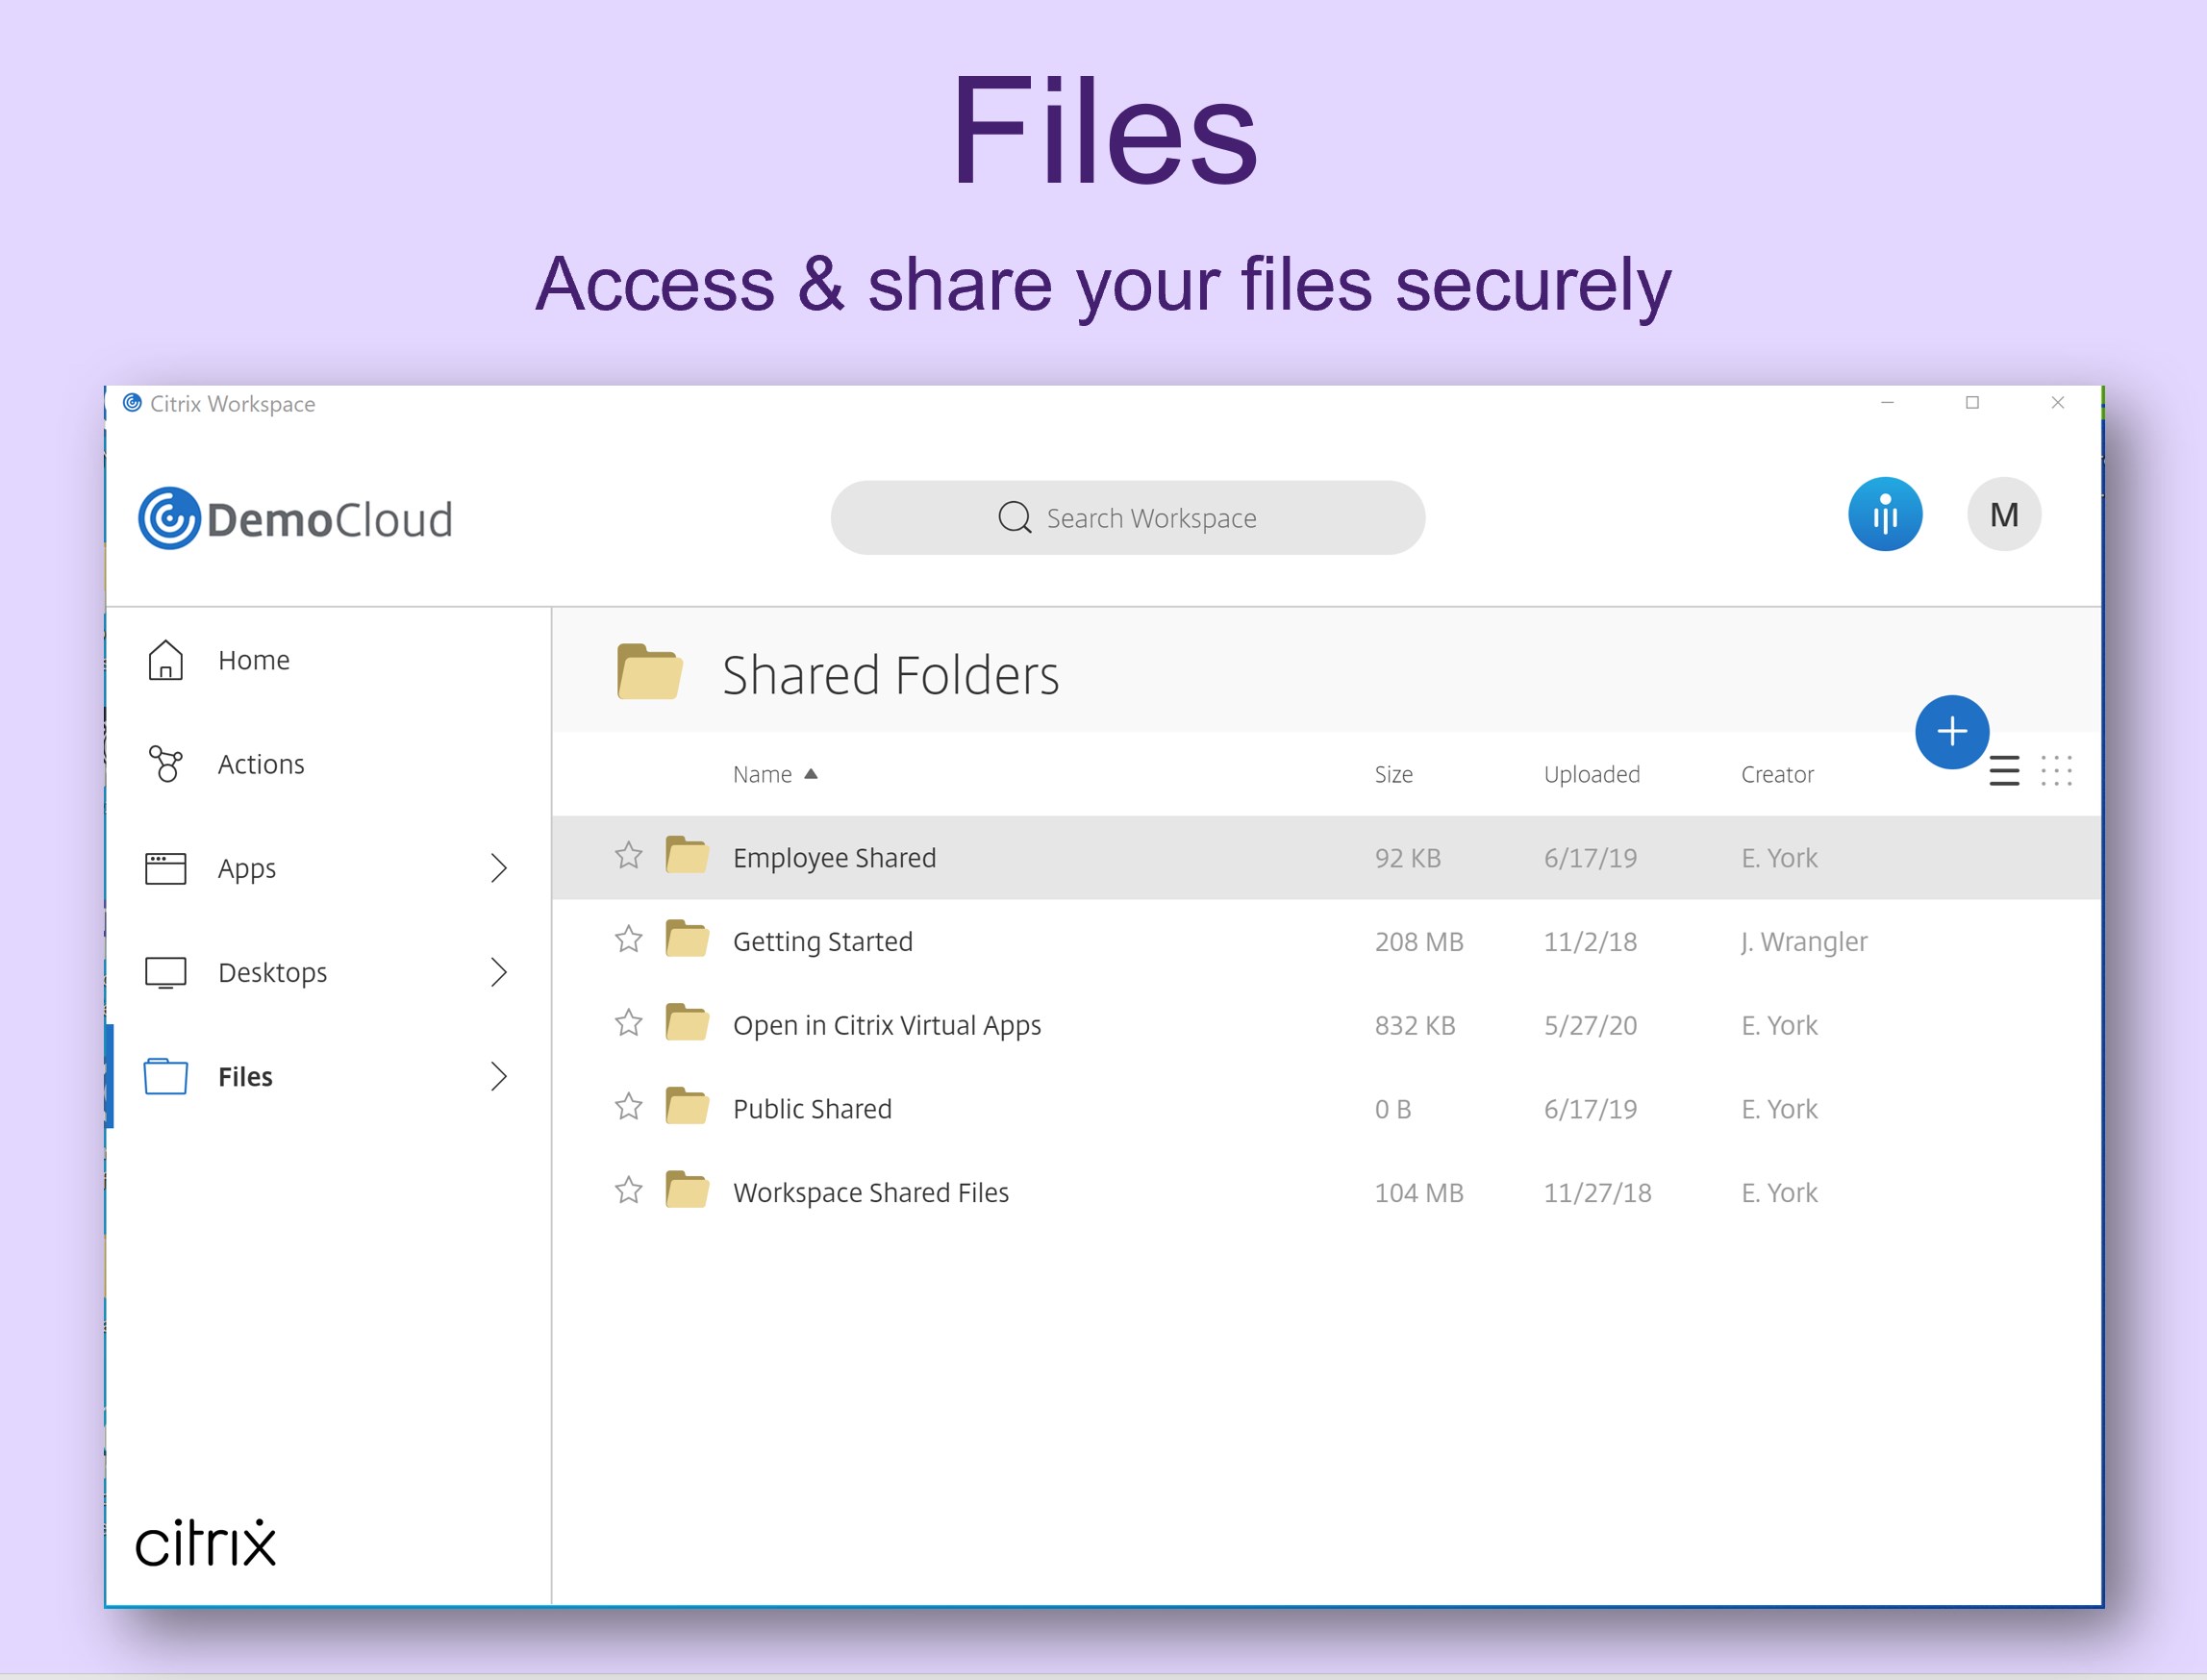Open the blue activity feed icon

click(1884, 515)
